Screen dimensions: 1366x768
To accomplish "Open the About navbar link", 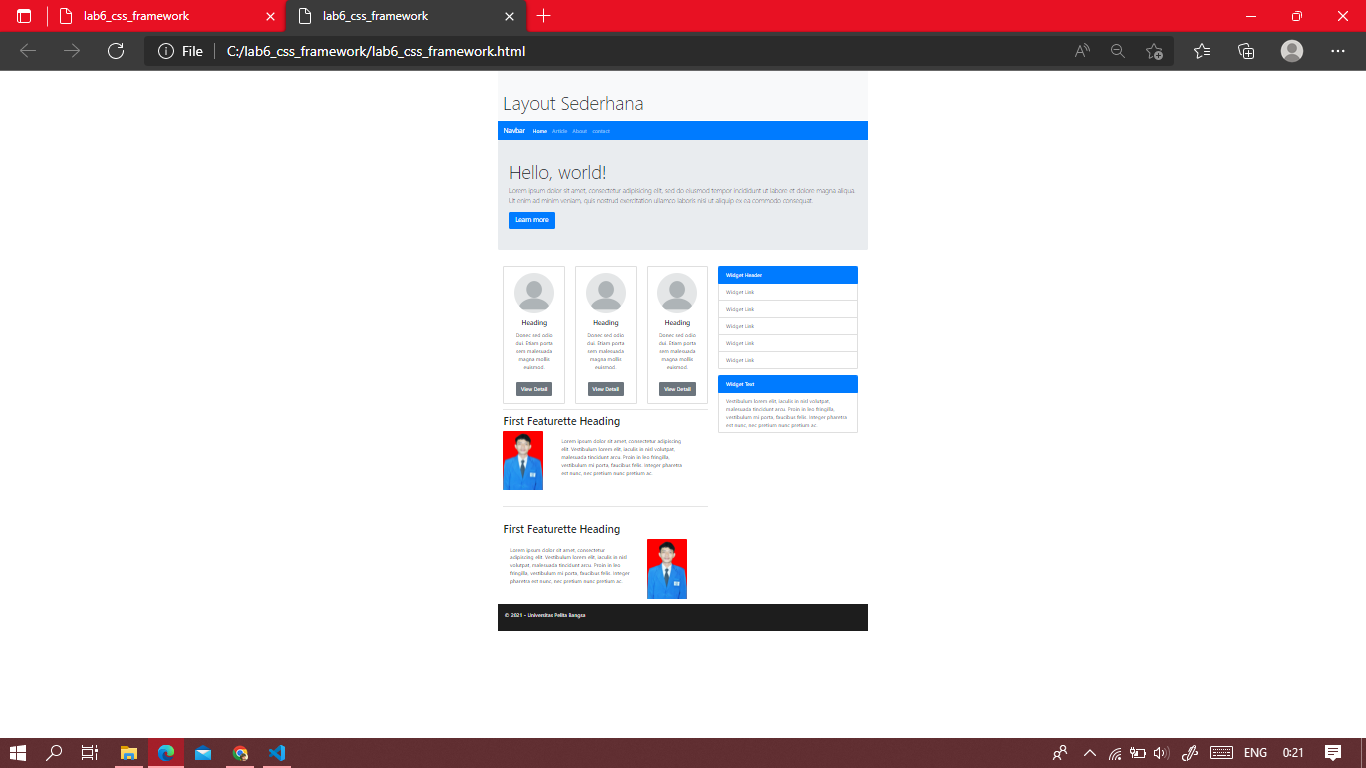I will pyautogui.click(x=580, y=131).
